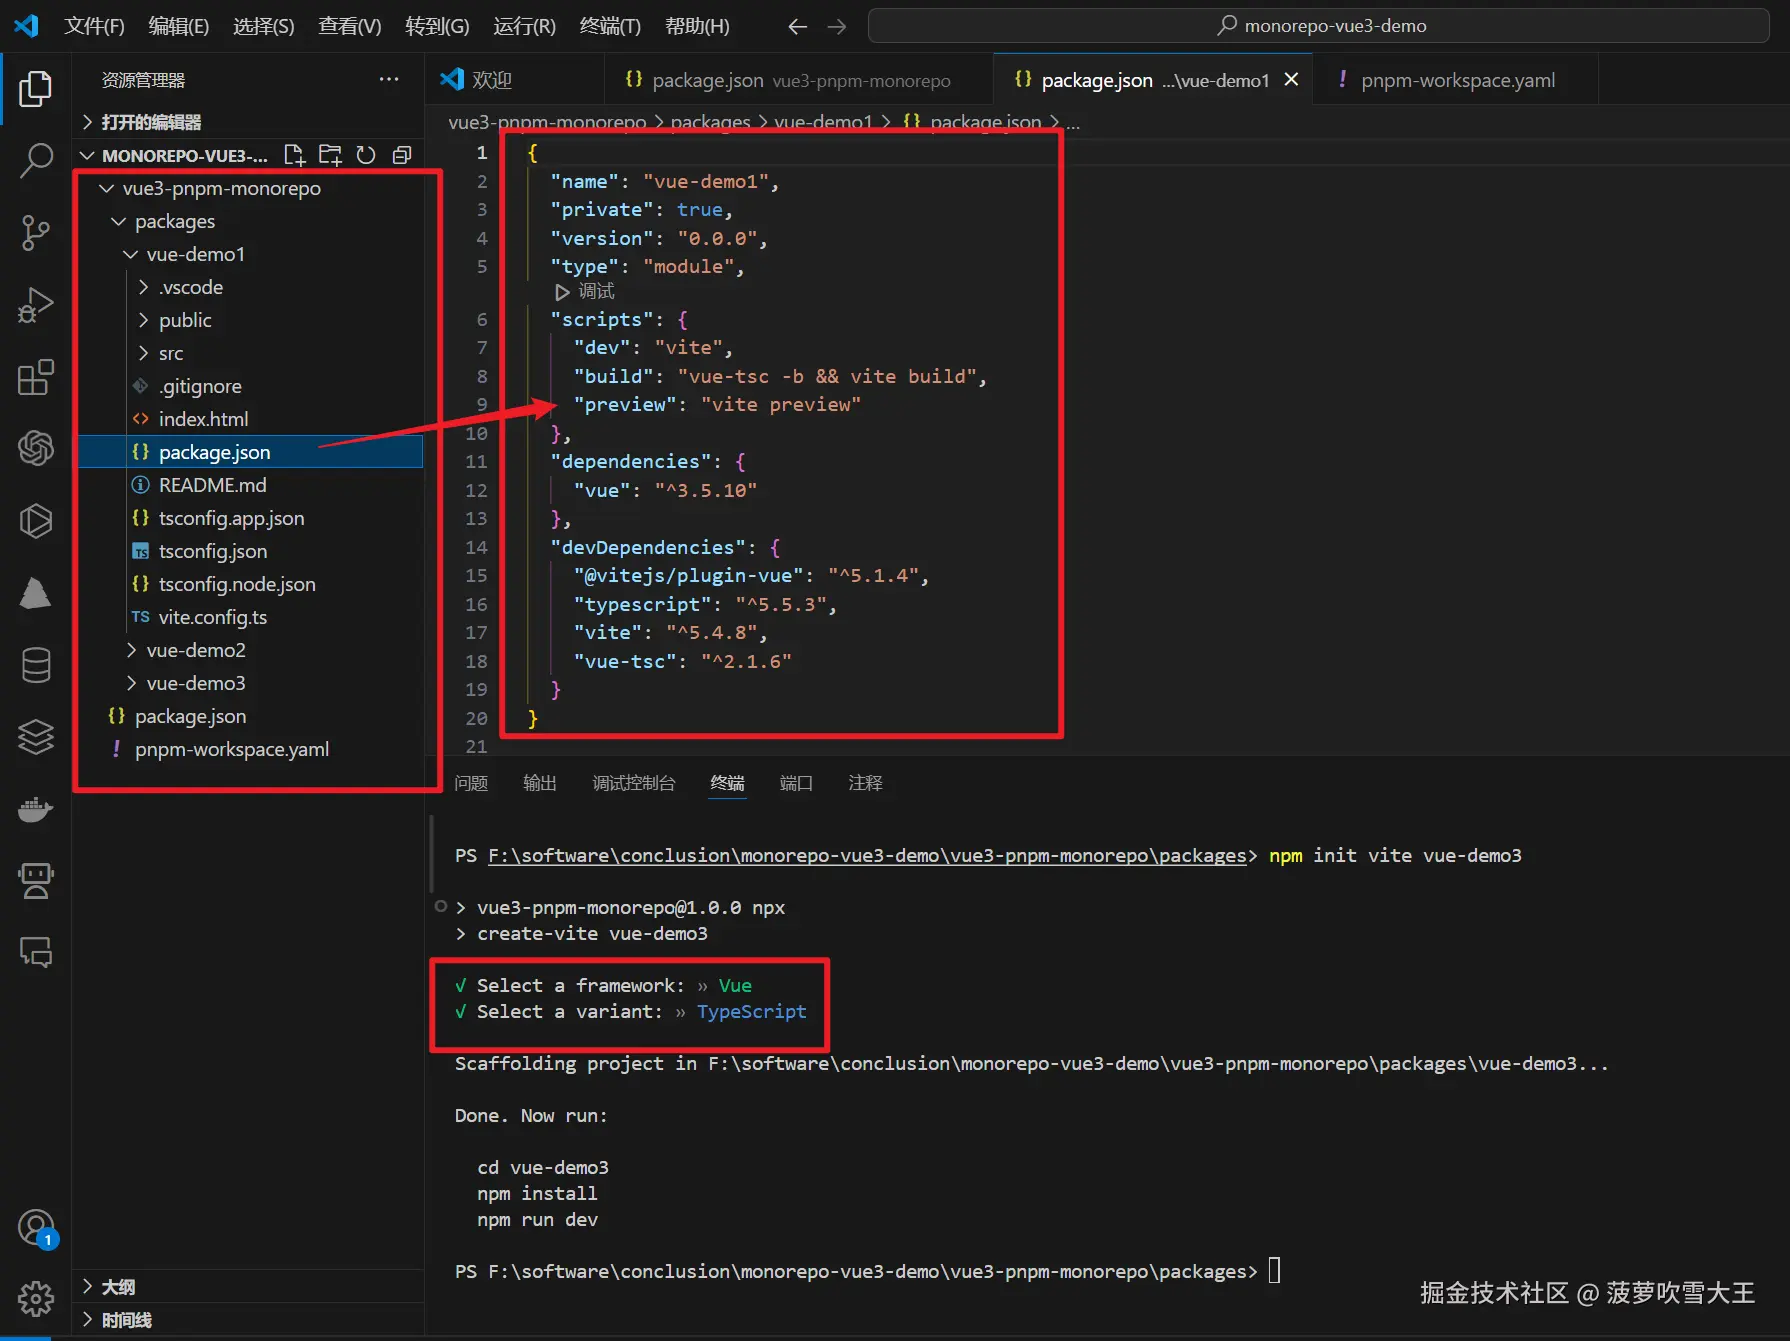Switch to package.json vue3-pnpm-monorepo tab
Image resolution: width=1790 pixels, height=1341 pixels.
pos(799,80)
